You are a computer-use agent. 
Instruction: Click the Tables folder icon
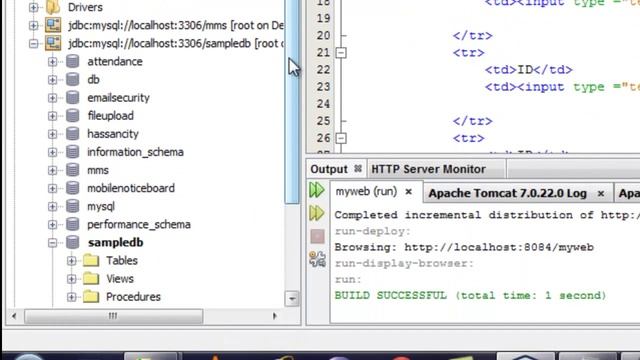click(91, 260)
